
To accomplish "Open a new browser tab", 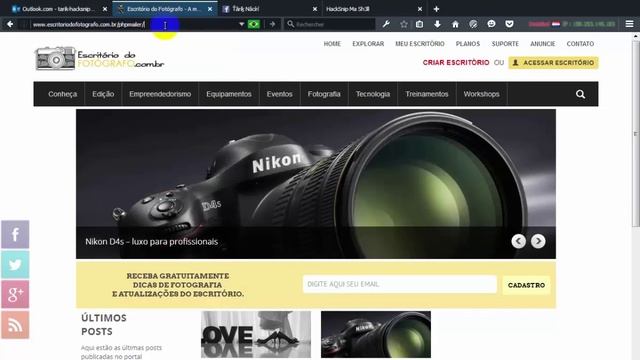I will click(436, 9).
